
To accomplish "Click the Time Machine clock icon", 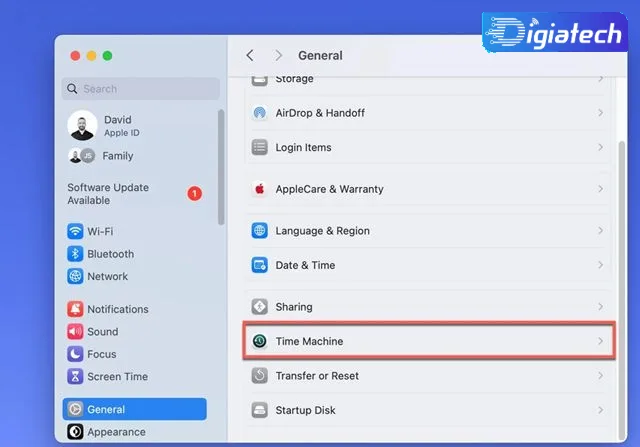I will click(260, 341).
